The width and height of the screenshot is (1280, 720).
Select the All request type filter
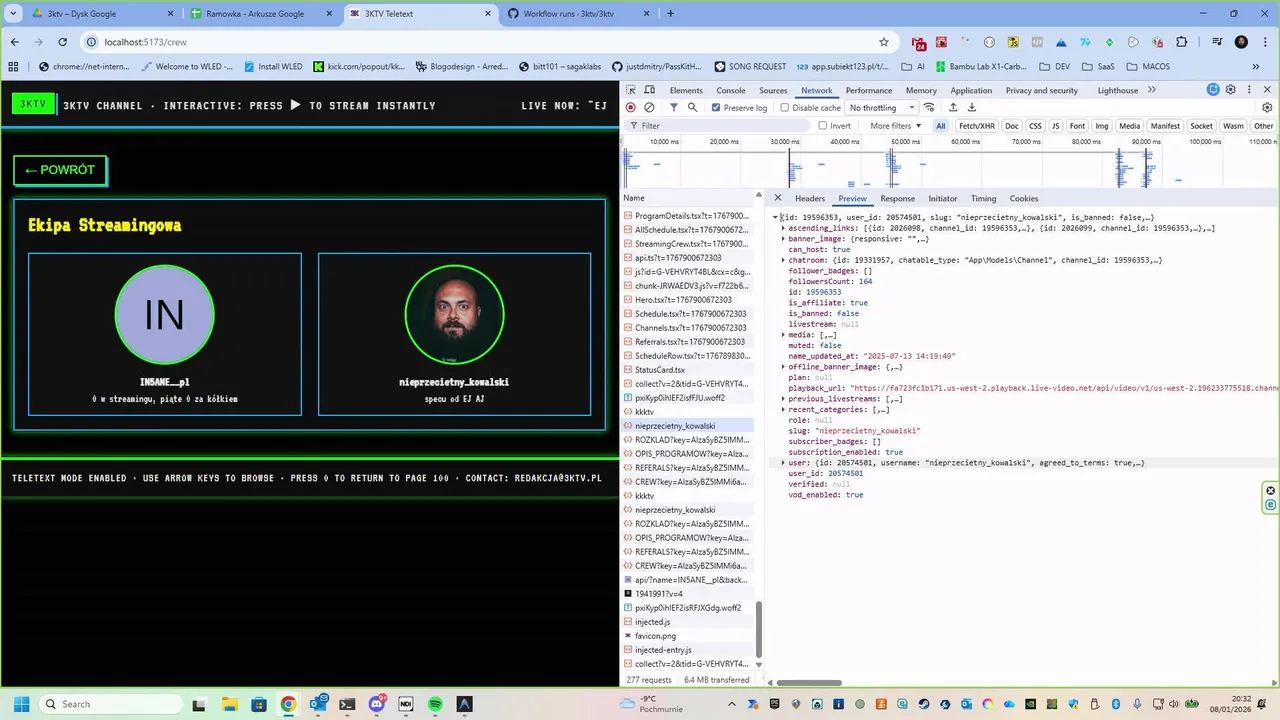coord(941,126)
